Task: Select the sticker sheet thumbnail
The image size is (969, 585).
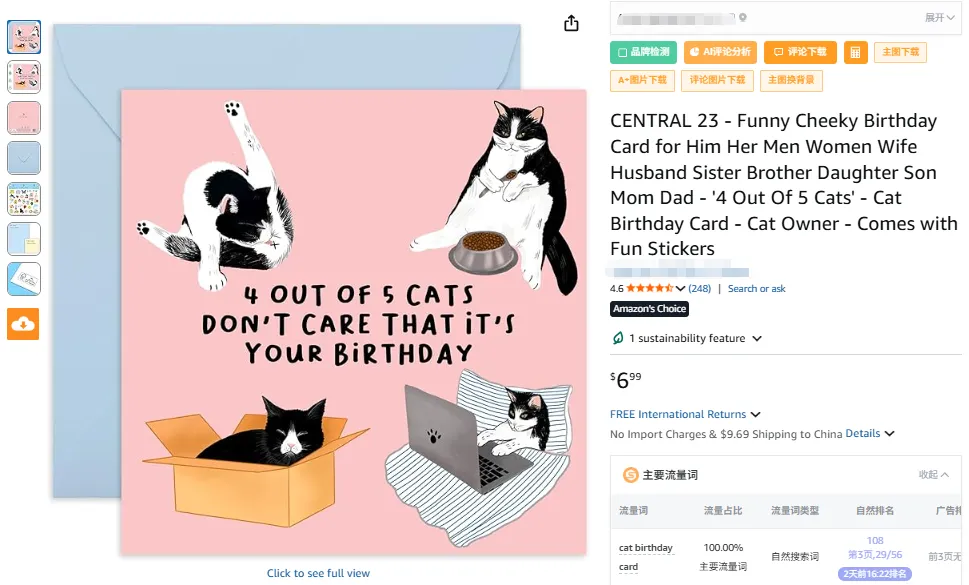Action: 24,198
